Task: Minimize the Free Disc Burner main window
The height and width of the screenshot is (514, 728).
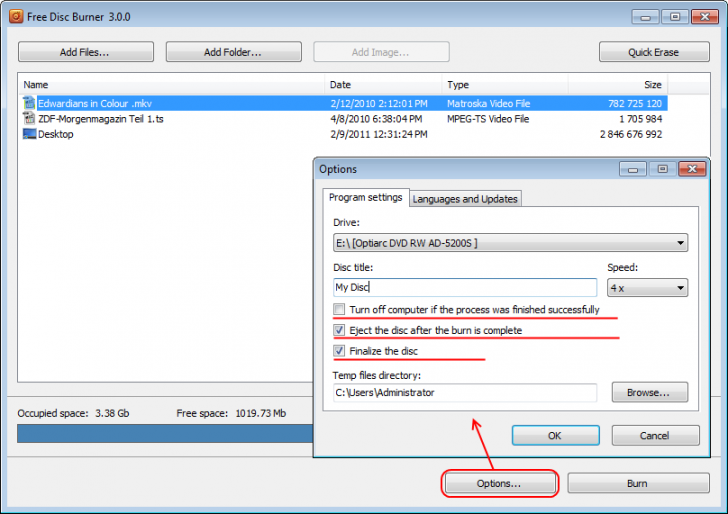Action: tap(645, 17)
